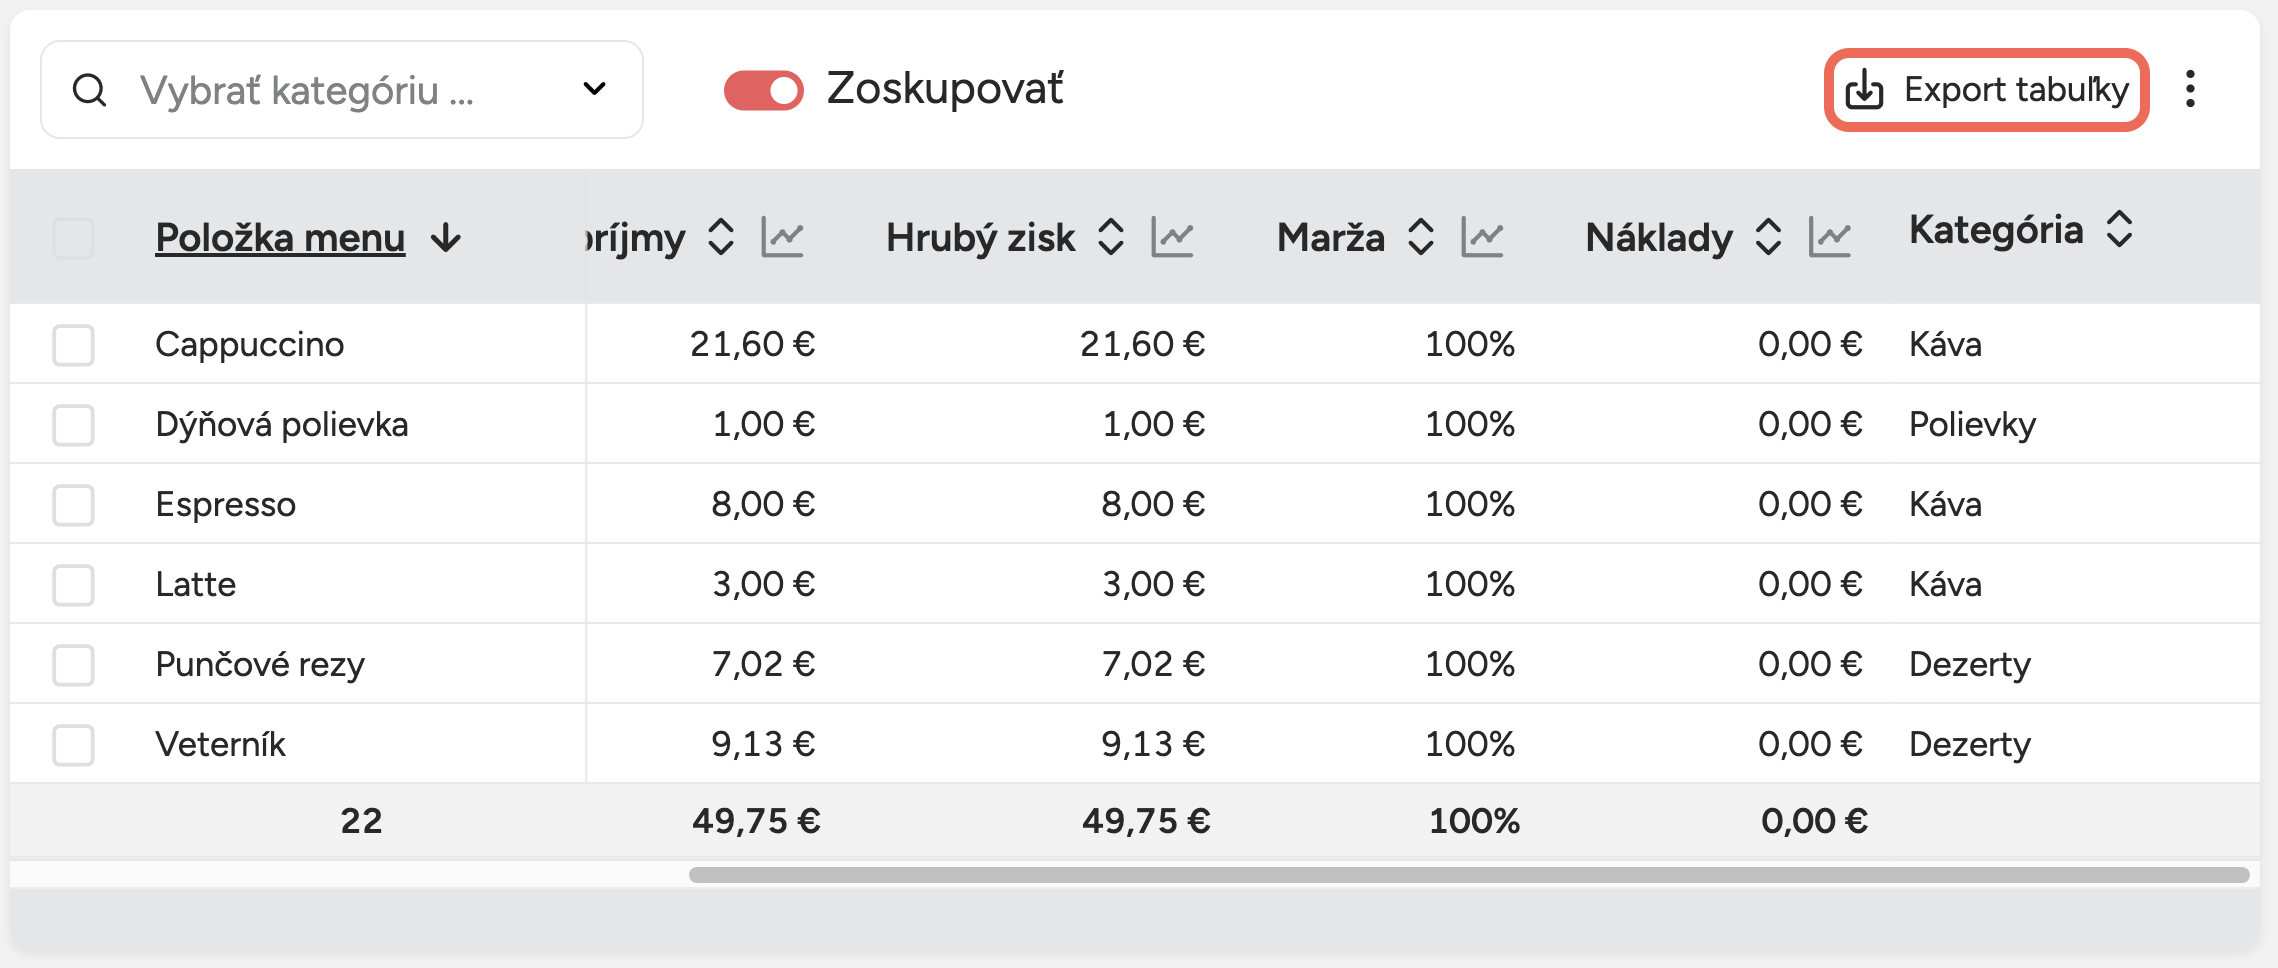The width and height of the screenshot is (2278, 968).
Task: Show the Marža trend chart icon
Action: pyautogui.click(x=1482, y=238)
